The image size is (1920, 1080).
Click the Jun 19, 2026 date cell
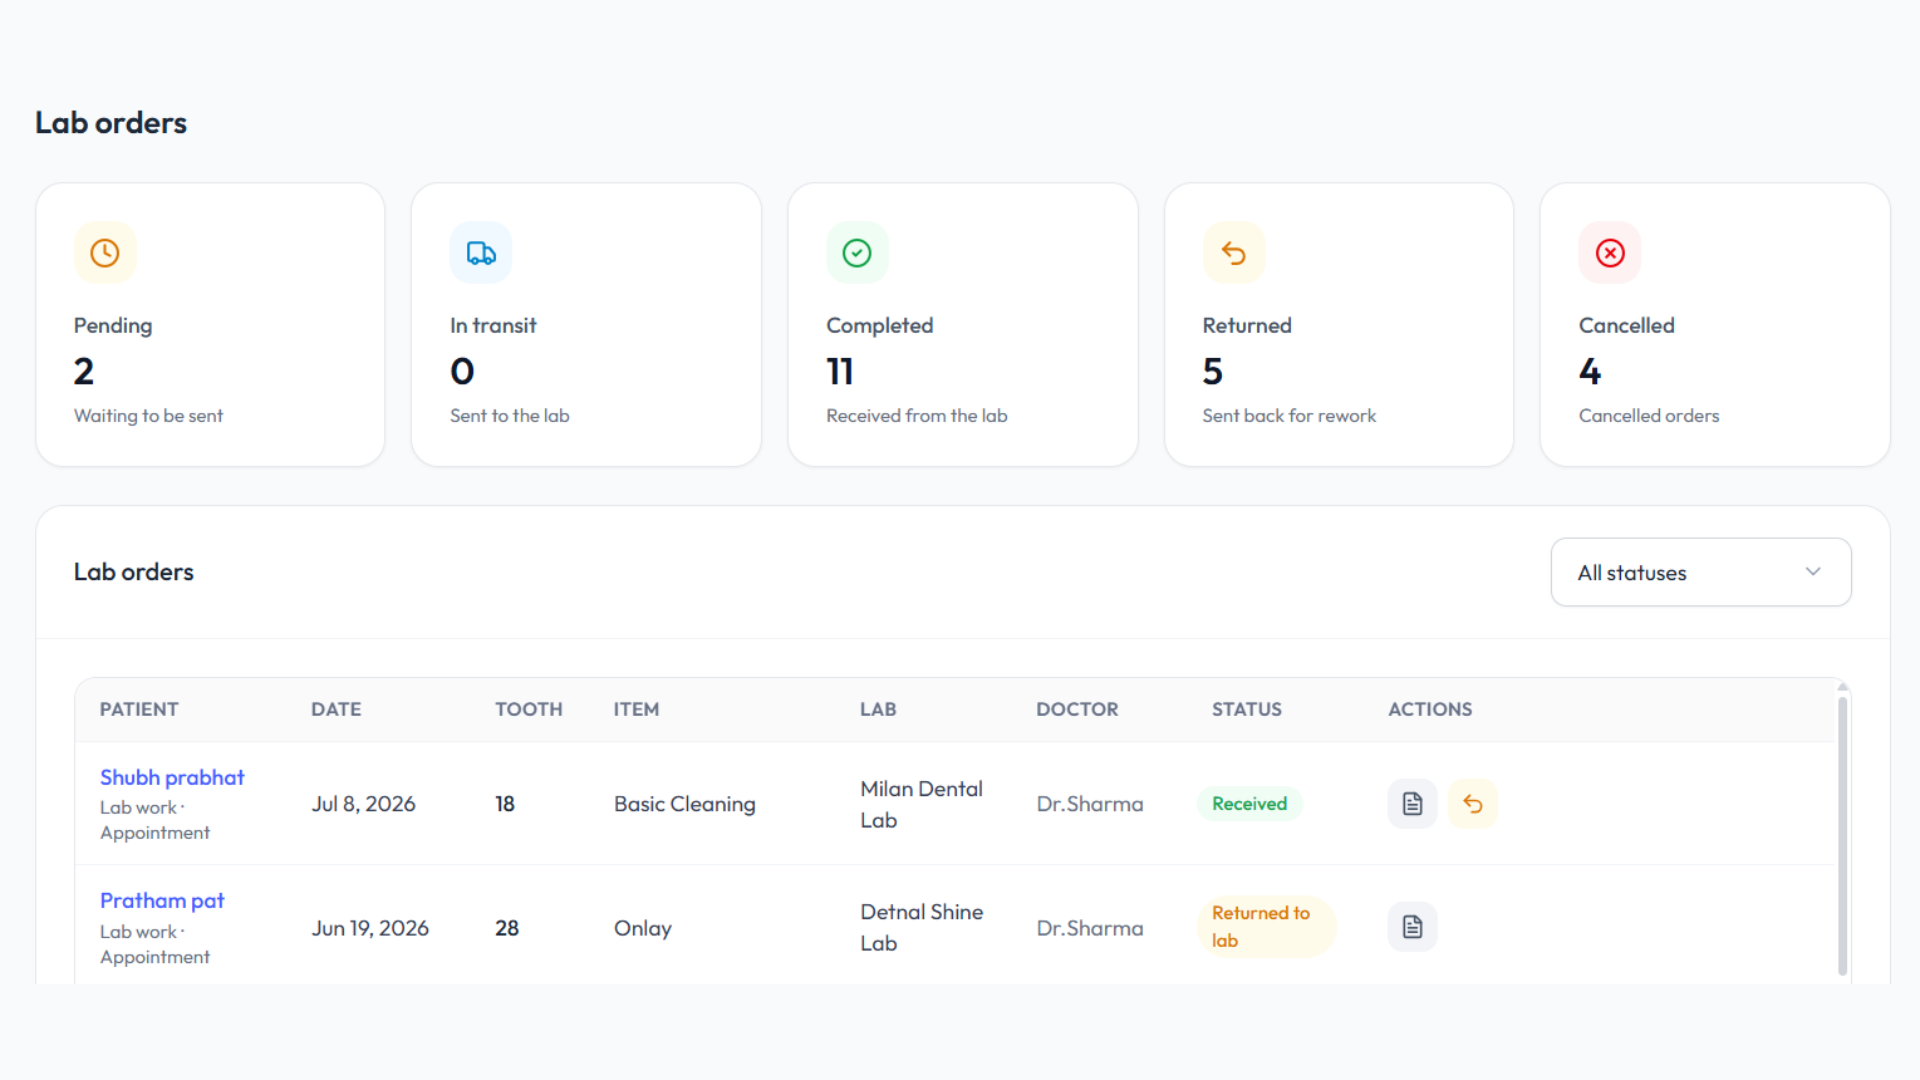[370, 928]
